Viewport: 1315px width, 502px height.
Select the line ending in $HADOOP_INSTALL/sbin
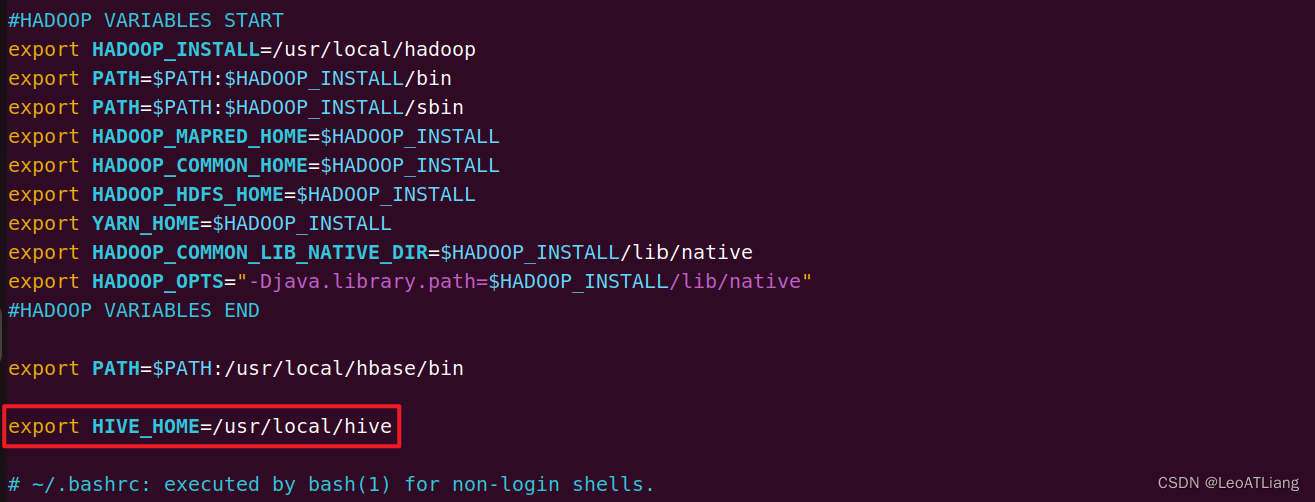(x=236, y=107)
